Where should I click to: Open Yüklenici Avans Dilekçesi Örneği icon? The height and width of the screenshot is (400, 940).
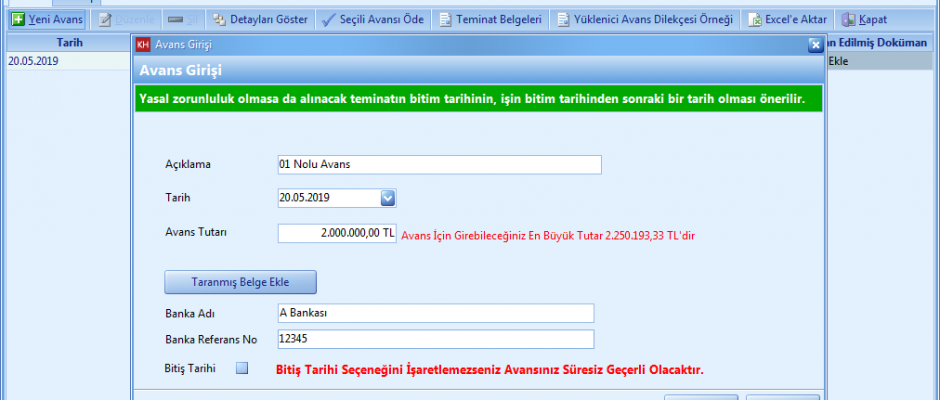[x=564, y=19]
